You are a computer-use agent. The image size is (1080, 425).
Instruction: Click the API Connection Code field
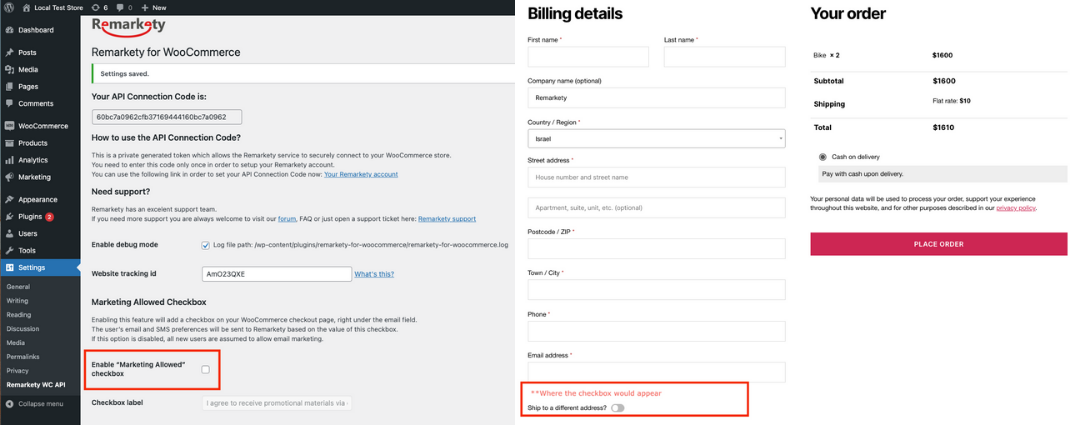point(167,117)
